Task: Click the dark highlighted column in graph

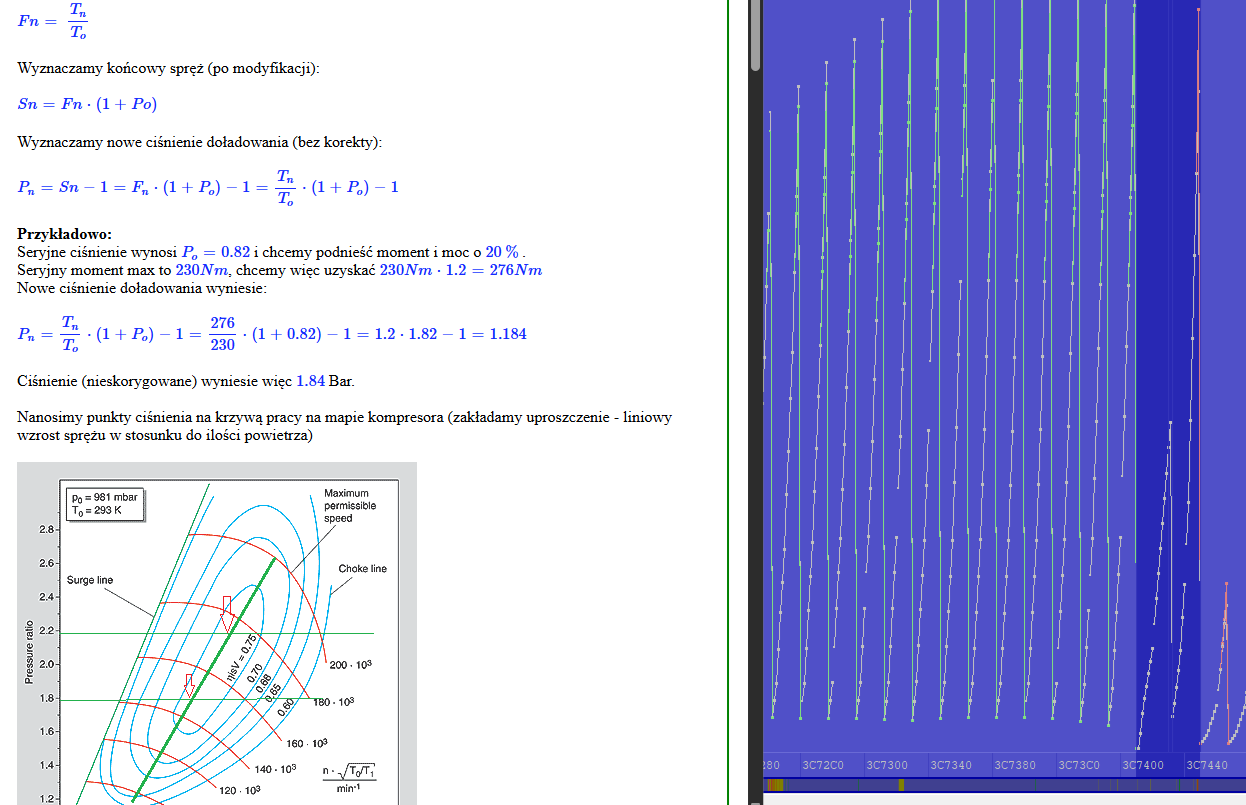Action: pos(1167,300)
